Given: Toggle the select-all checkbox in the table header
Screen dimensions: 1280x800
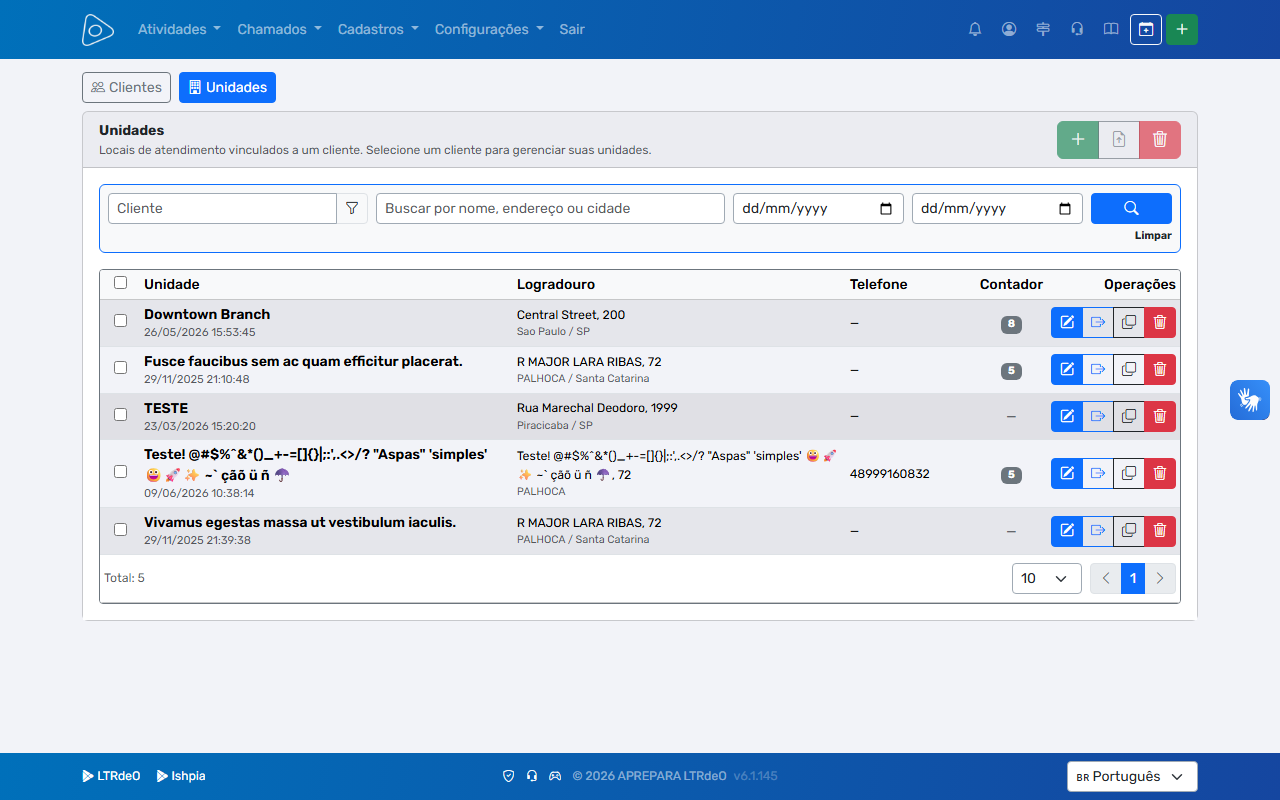Looking at the screenshot, I should pyautogui.click(x=121, y=283).
